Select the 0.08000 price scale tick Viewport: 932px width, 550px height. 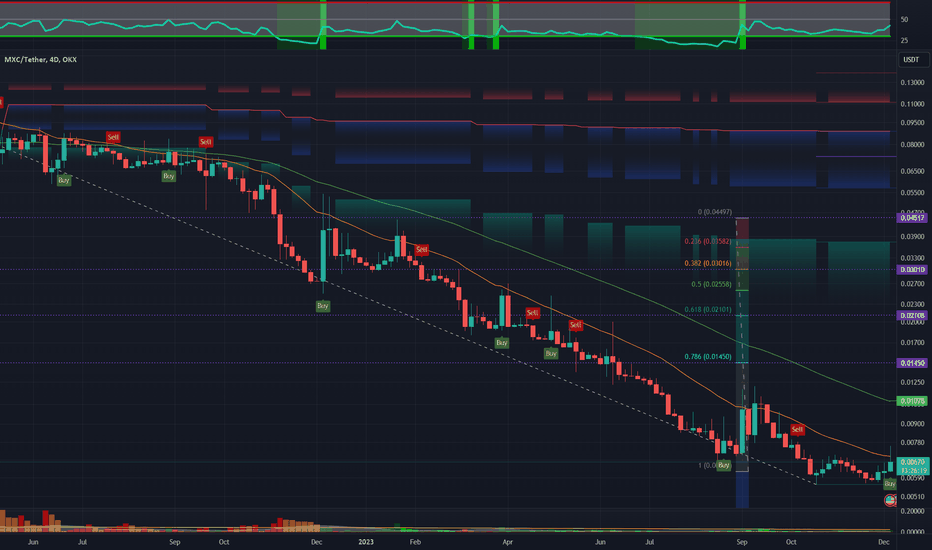912,144
